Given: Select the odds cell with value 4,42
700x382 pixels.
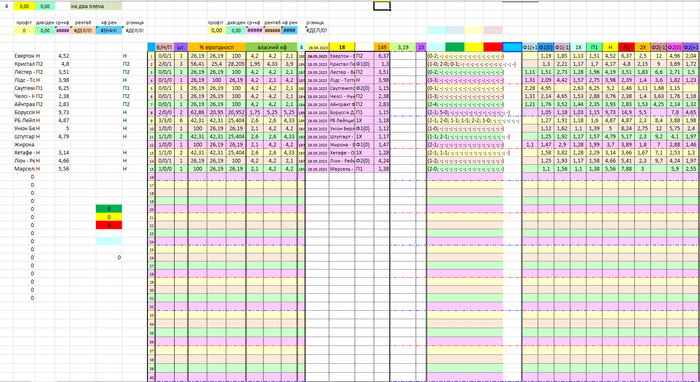Looking at the screenshot, I should click(x=562, y=80).
